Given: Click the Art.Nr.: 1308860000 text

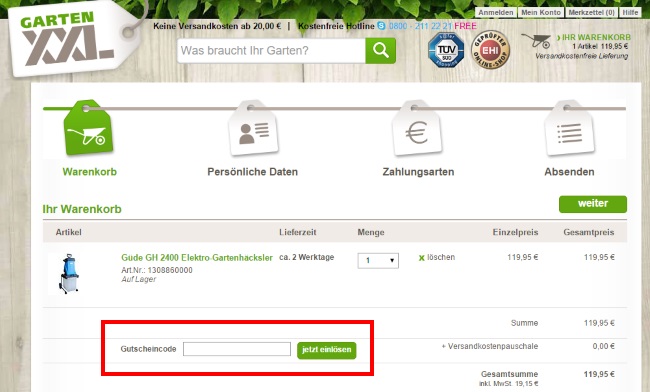Looking at the screenshot, I should click(157, 270).
